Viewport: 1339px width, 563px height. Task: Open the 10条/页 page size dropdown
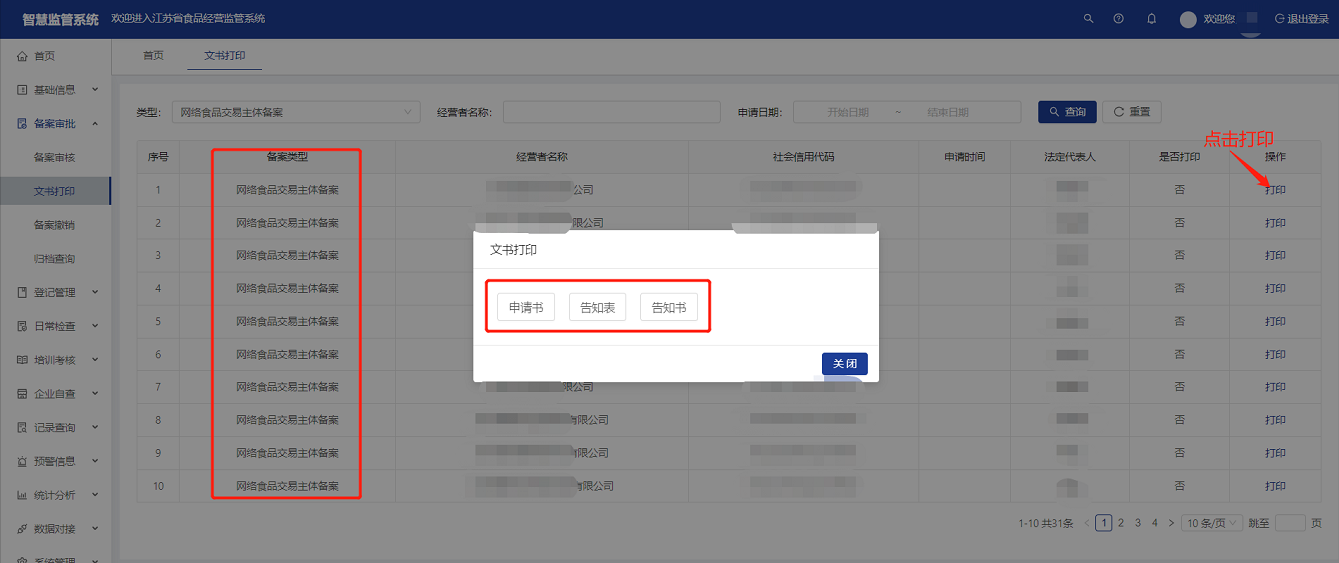point(1212,523)
